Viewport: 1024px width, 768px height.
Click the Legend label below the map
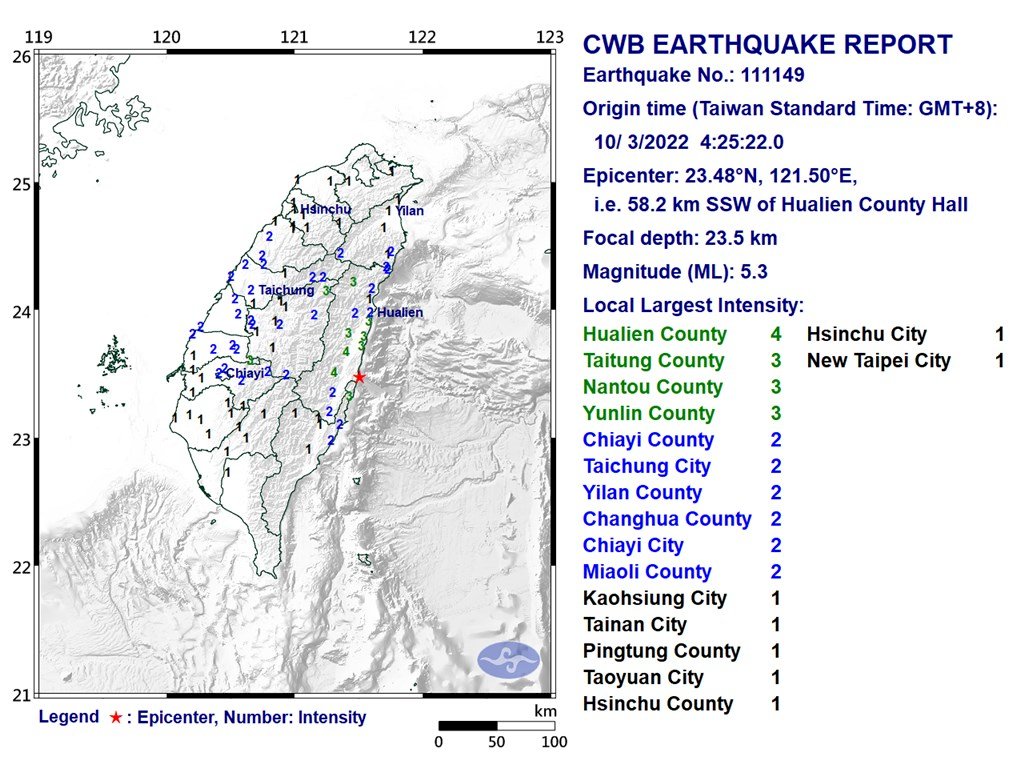[69, 717]
